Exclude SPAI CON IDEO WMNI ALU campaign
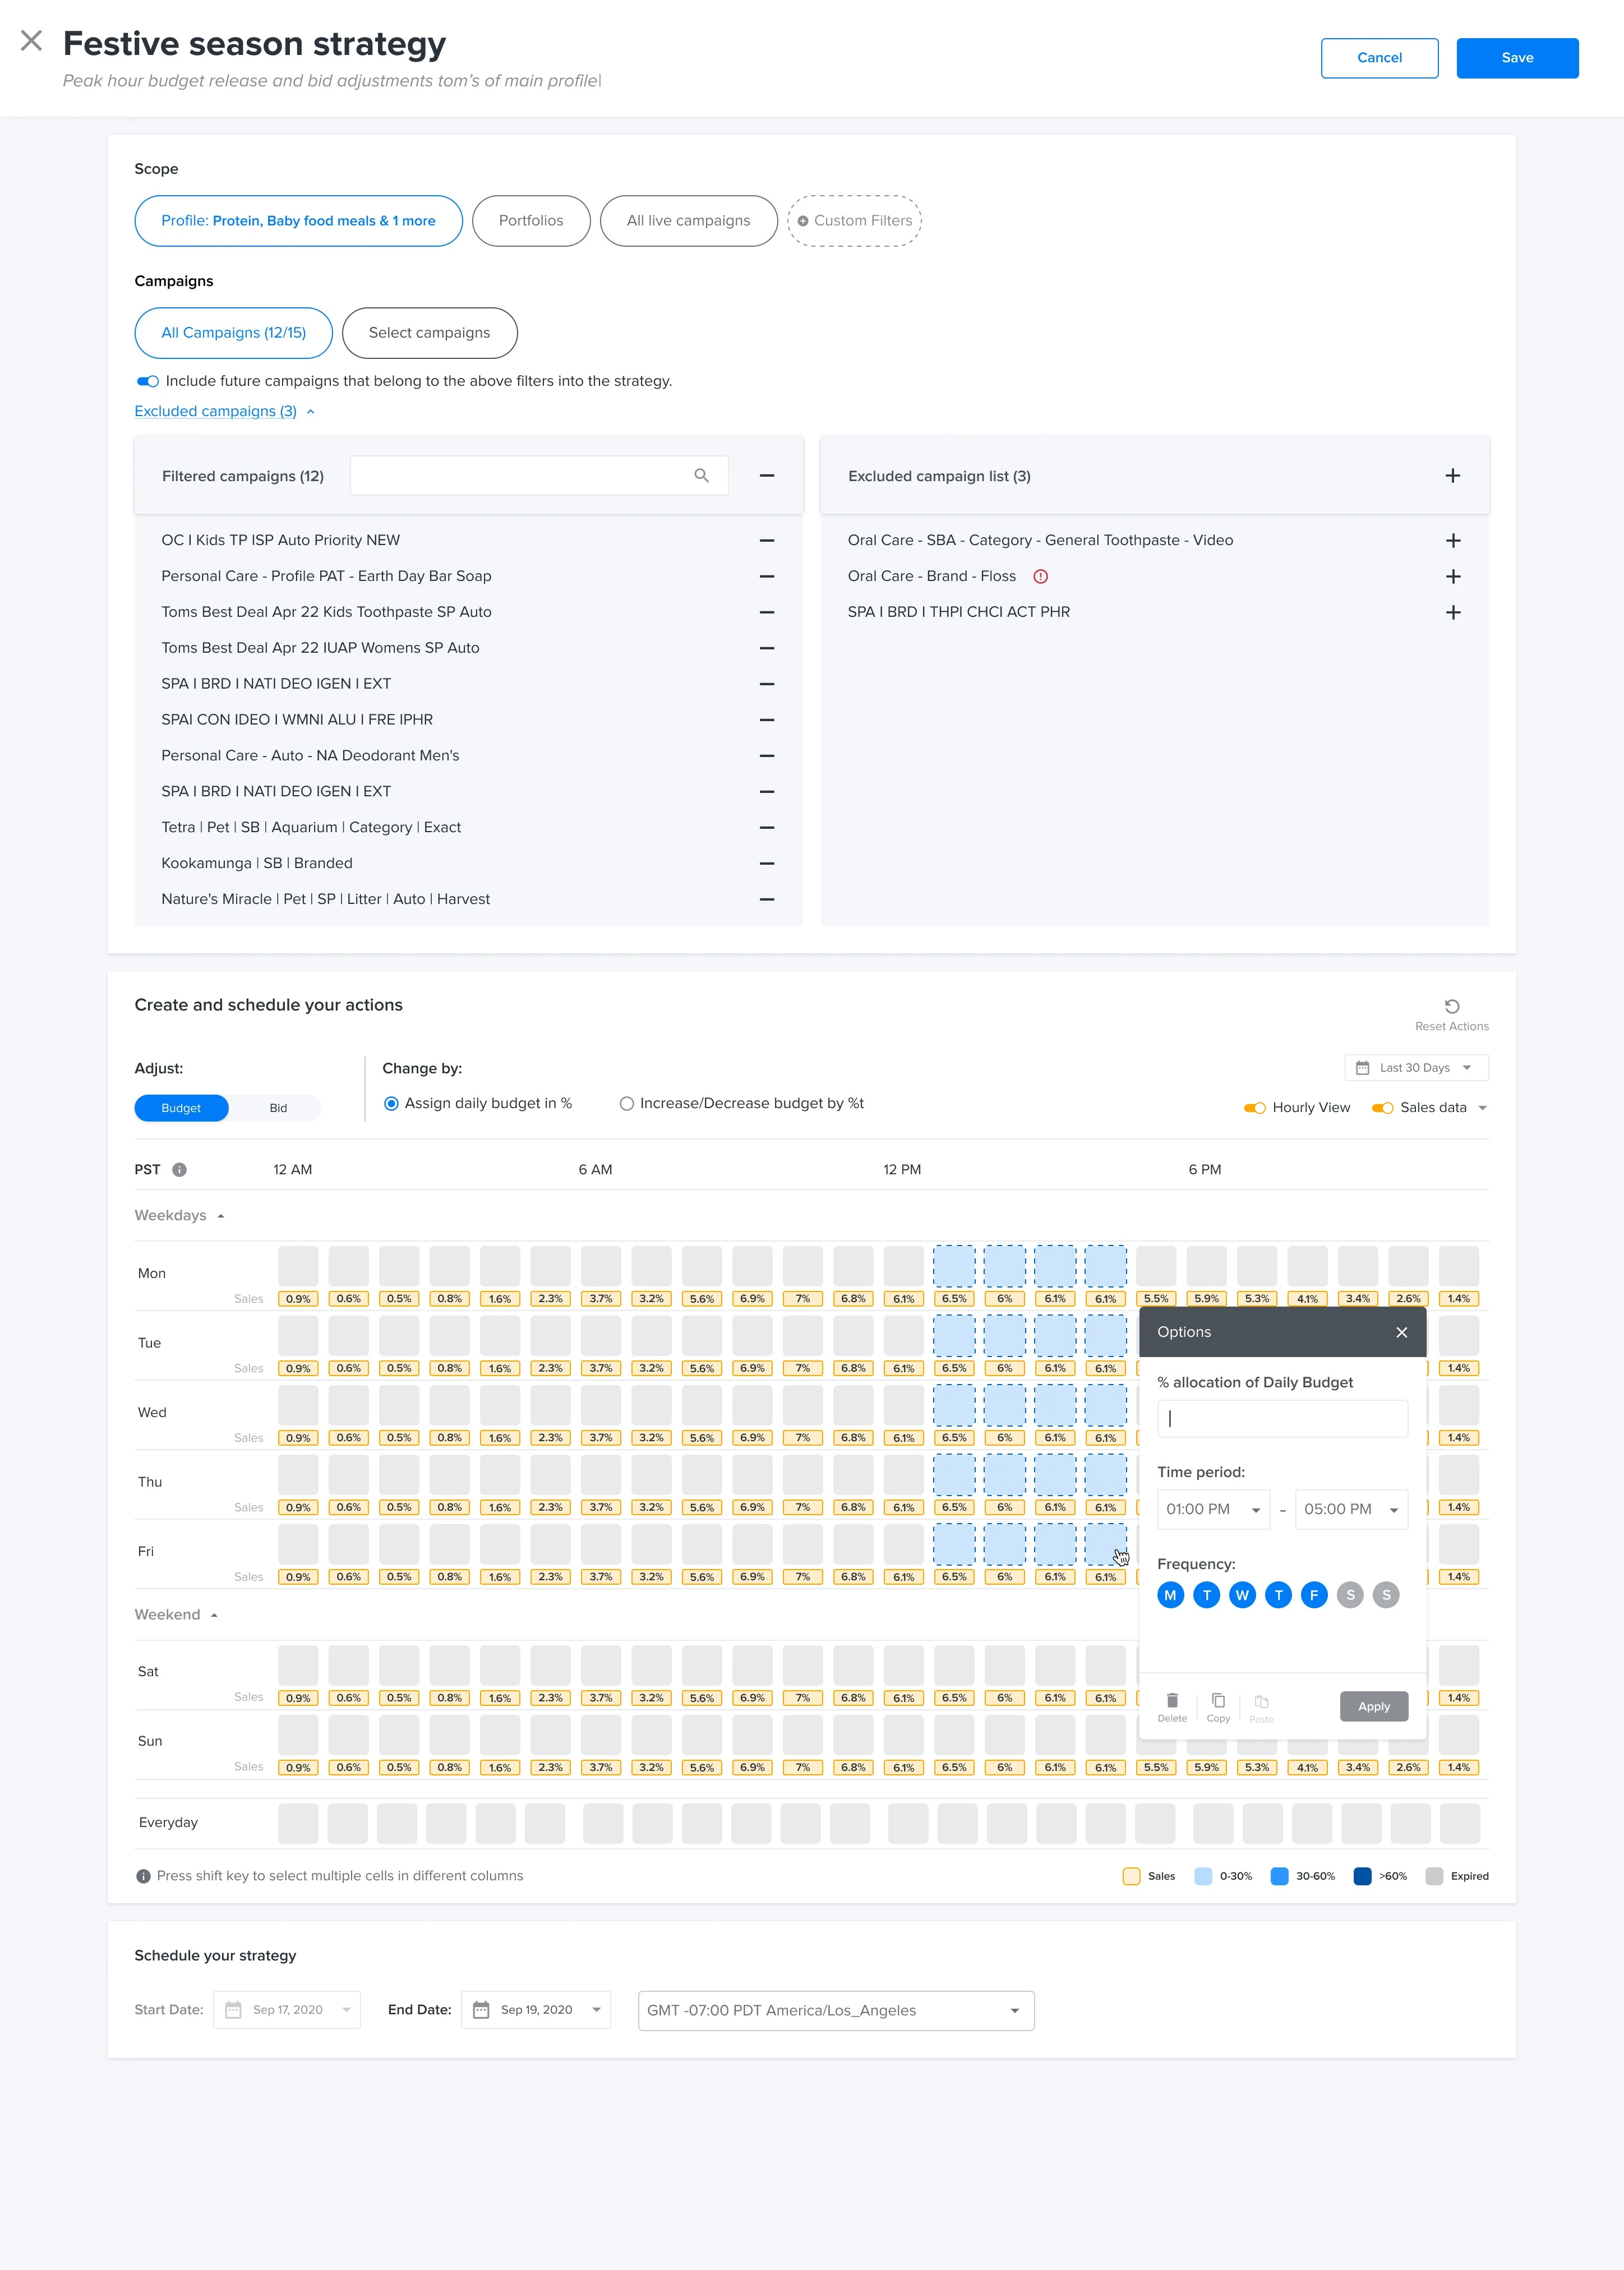The height and width of the screenshot is (2270, 1624). point(767,720)
